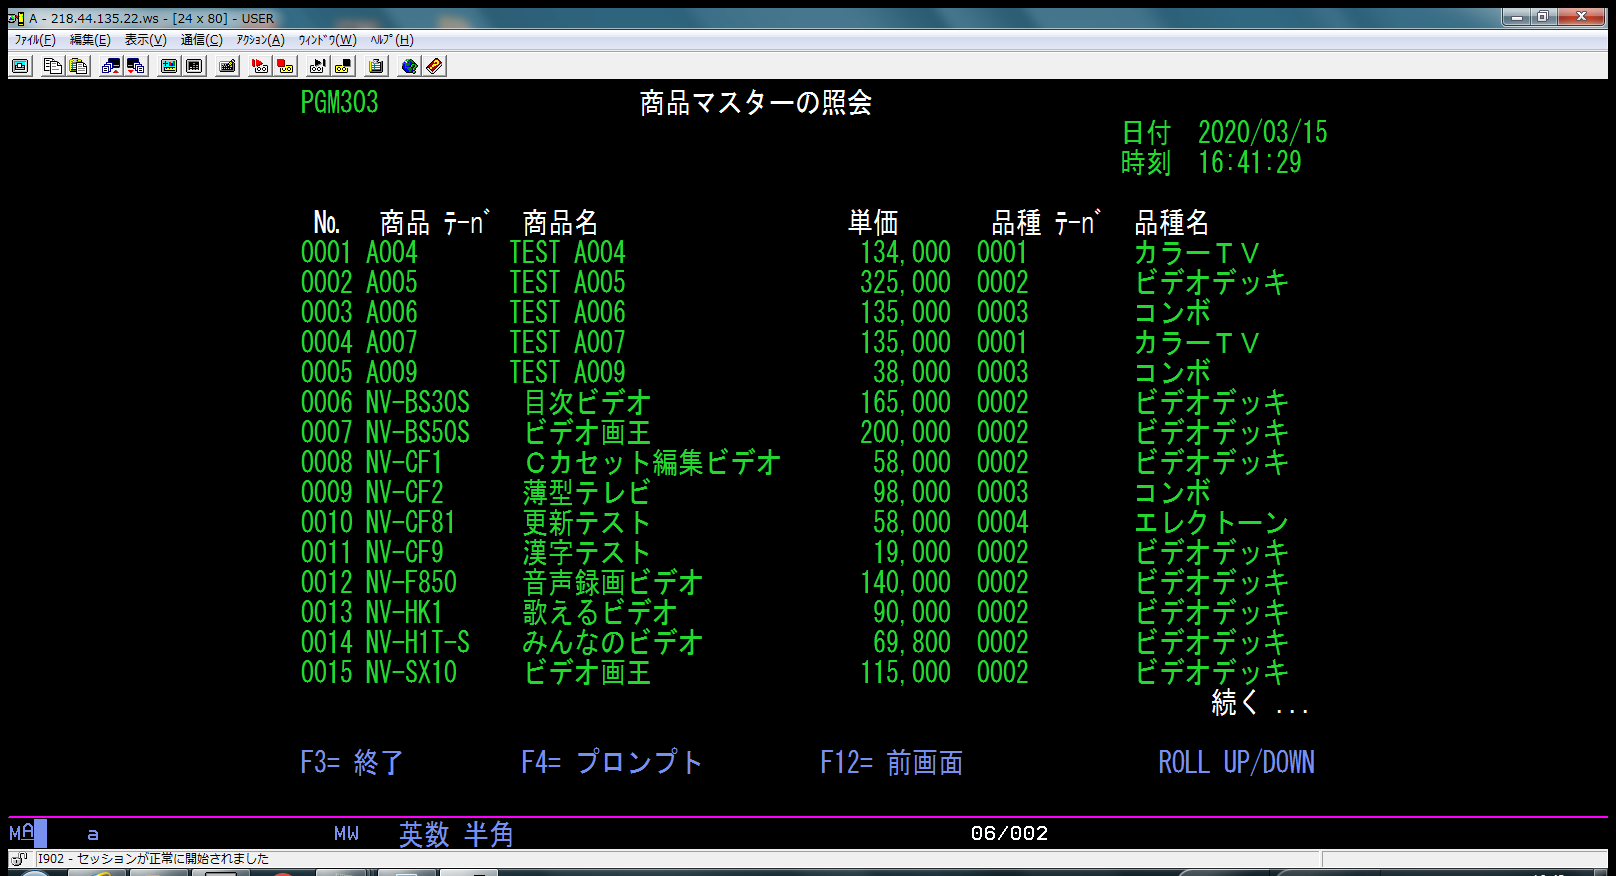1616x876 pixels.
Task: Click the Receive File from Host icon
Action: [136, 66]
